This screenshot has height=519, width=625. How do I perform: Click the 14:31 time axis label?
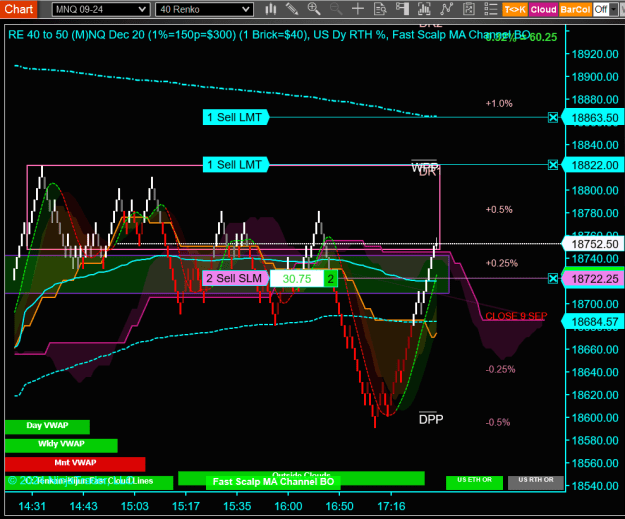tap(32, 506)
